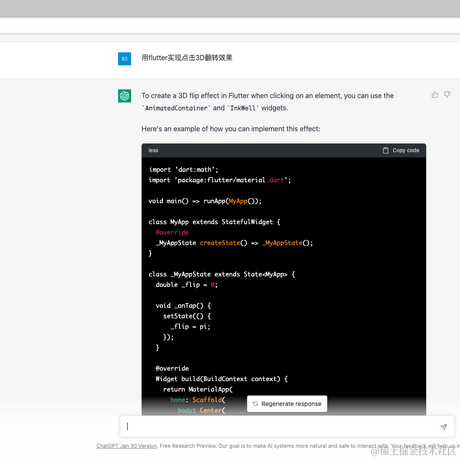Click the InkWell inline code text

click(x=243, y=108)
